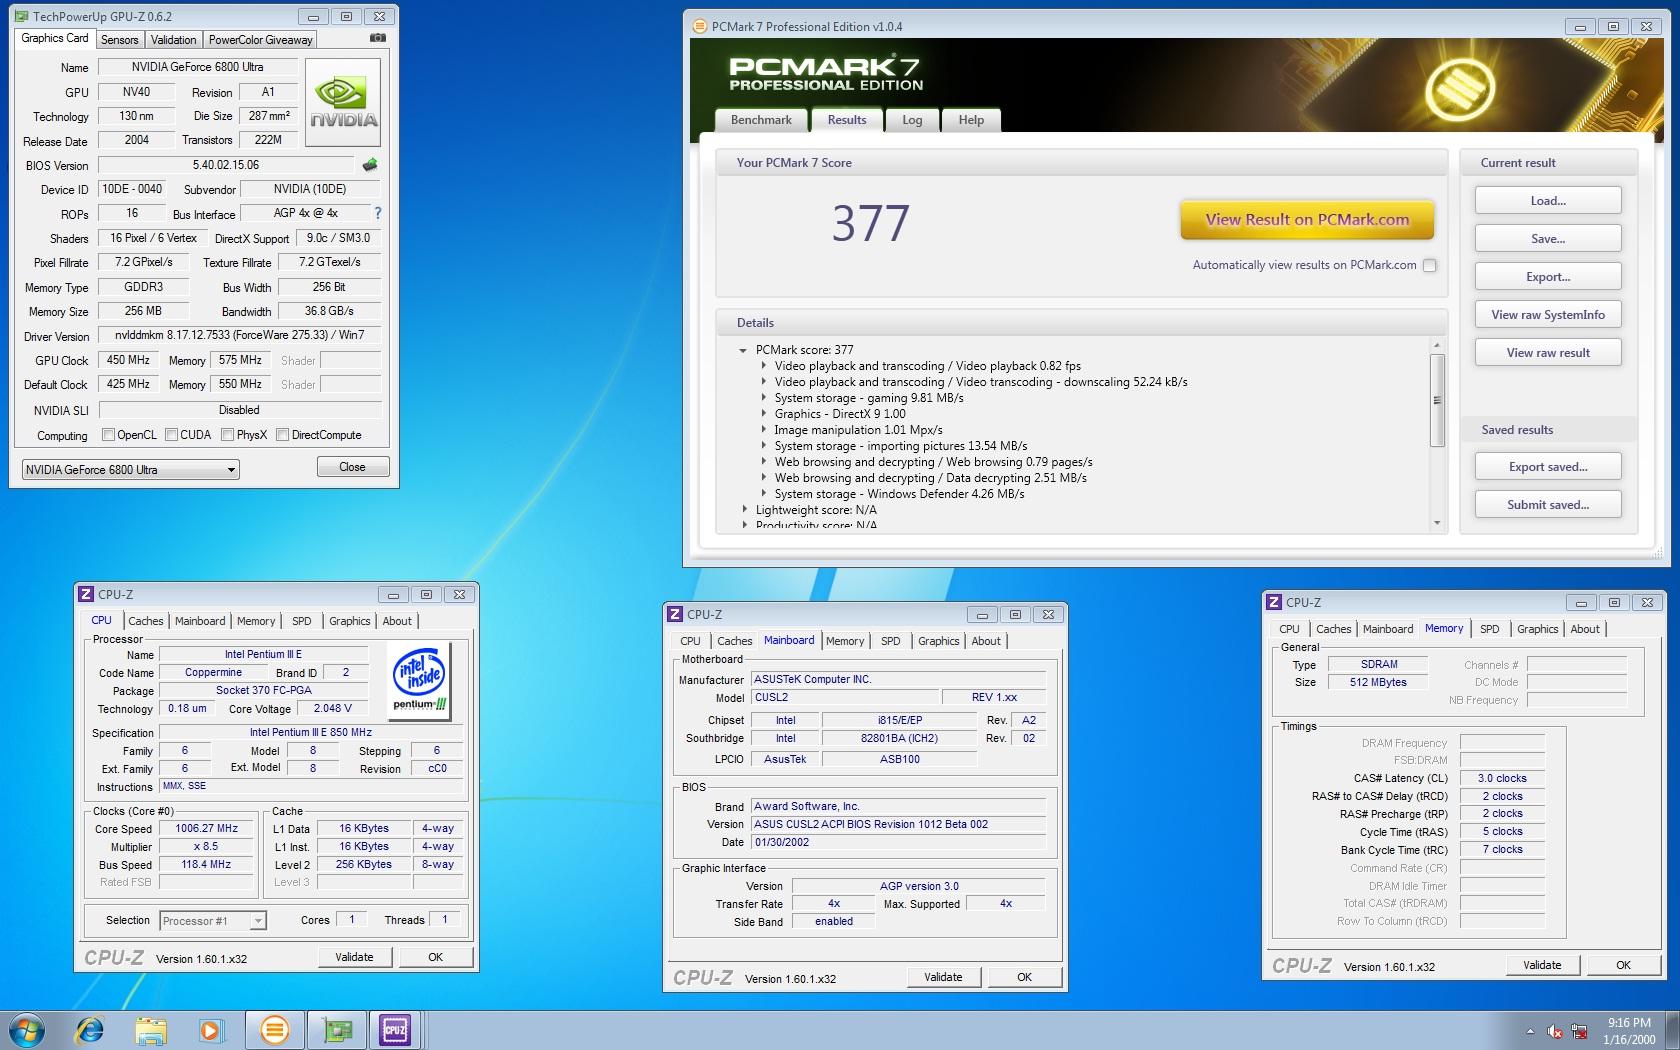Click the GPU-Z screenshot camera icon
This screenshot has height=1050, width=1680.
click(377, 38)
